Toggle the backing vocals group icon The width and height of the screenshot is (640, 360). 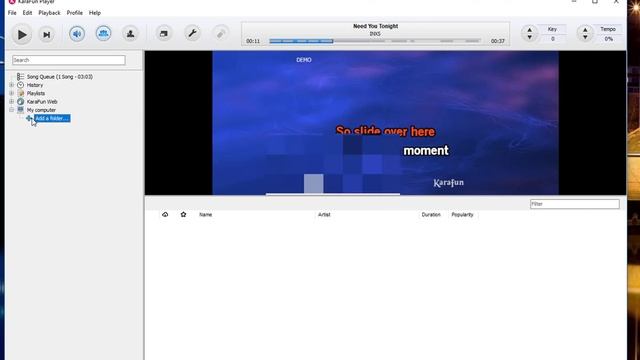pyautogui.click(x=103, y=33)
